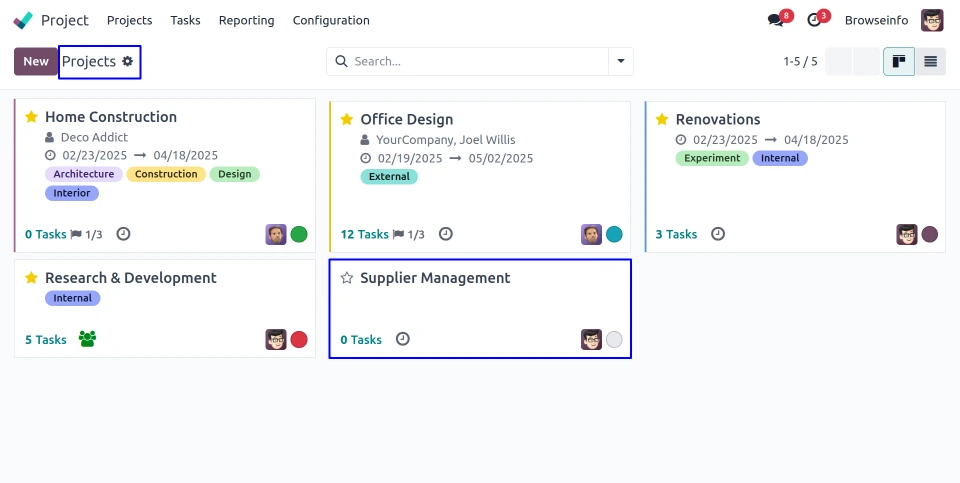Screen dimensions: 960x483
Task: Click people icon on Research & Development card
Action: click(87, 340)
